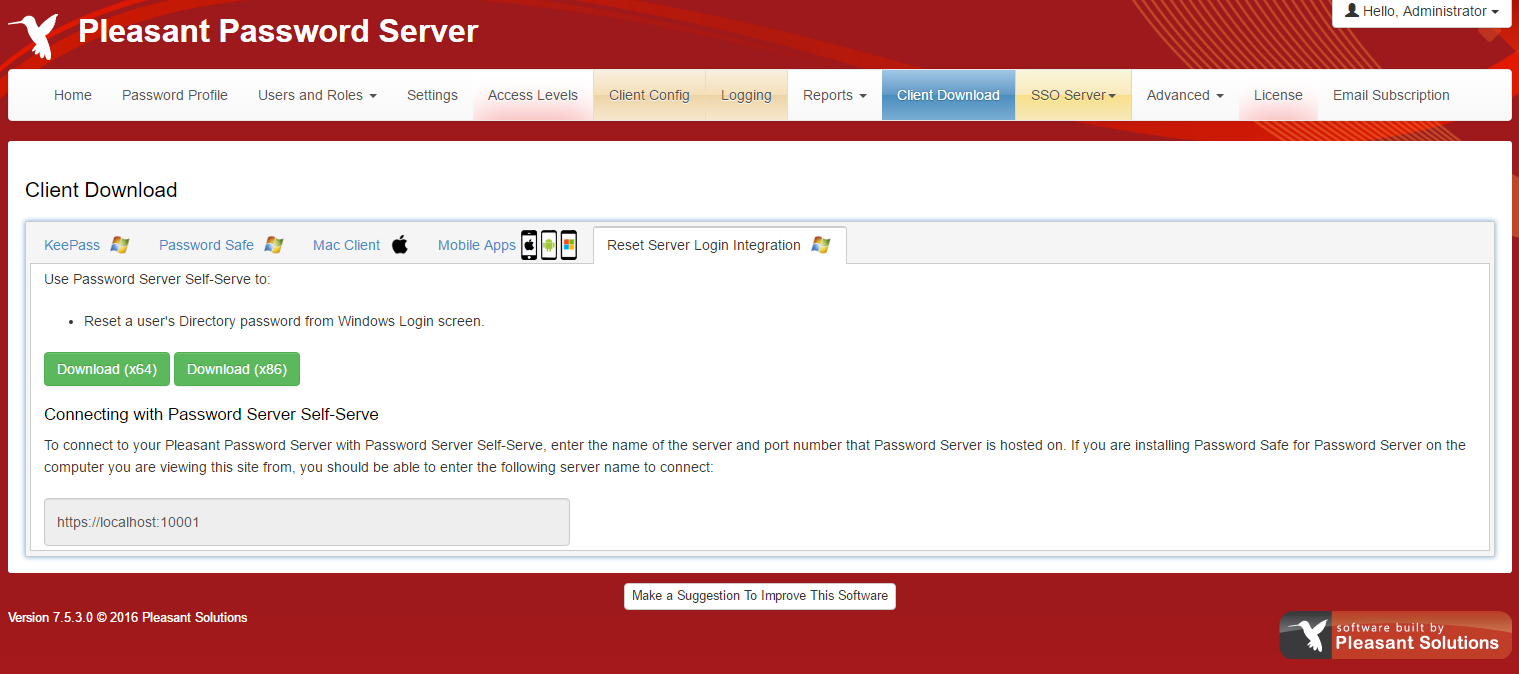Open Email Subscription page

[1391, 95]
